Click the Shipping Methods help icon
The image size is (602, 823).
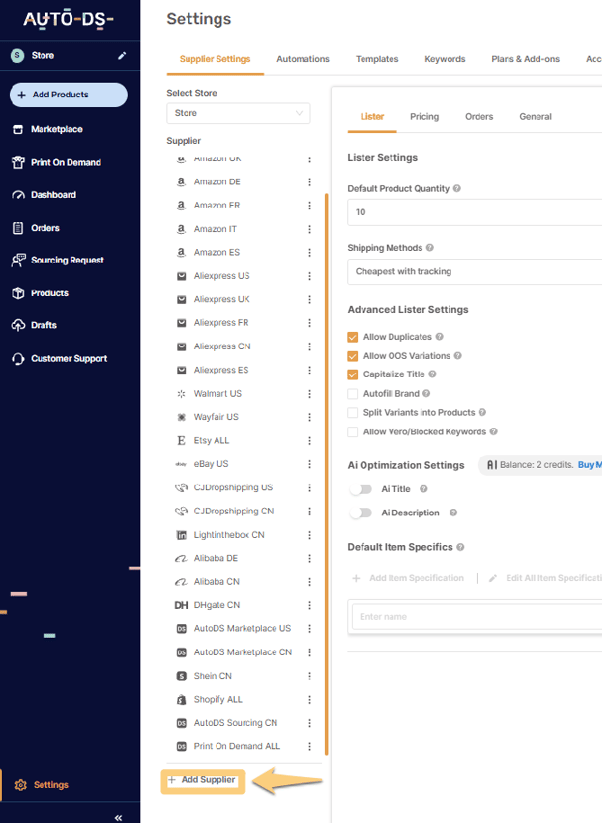(x=429, y=248)
